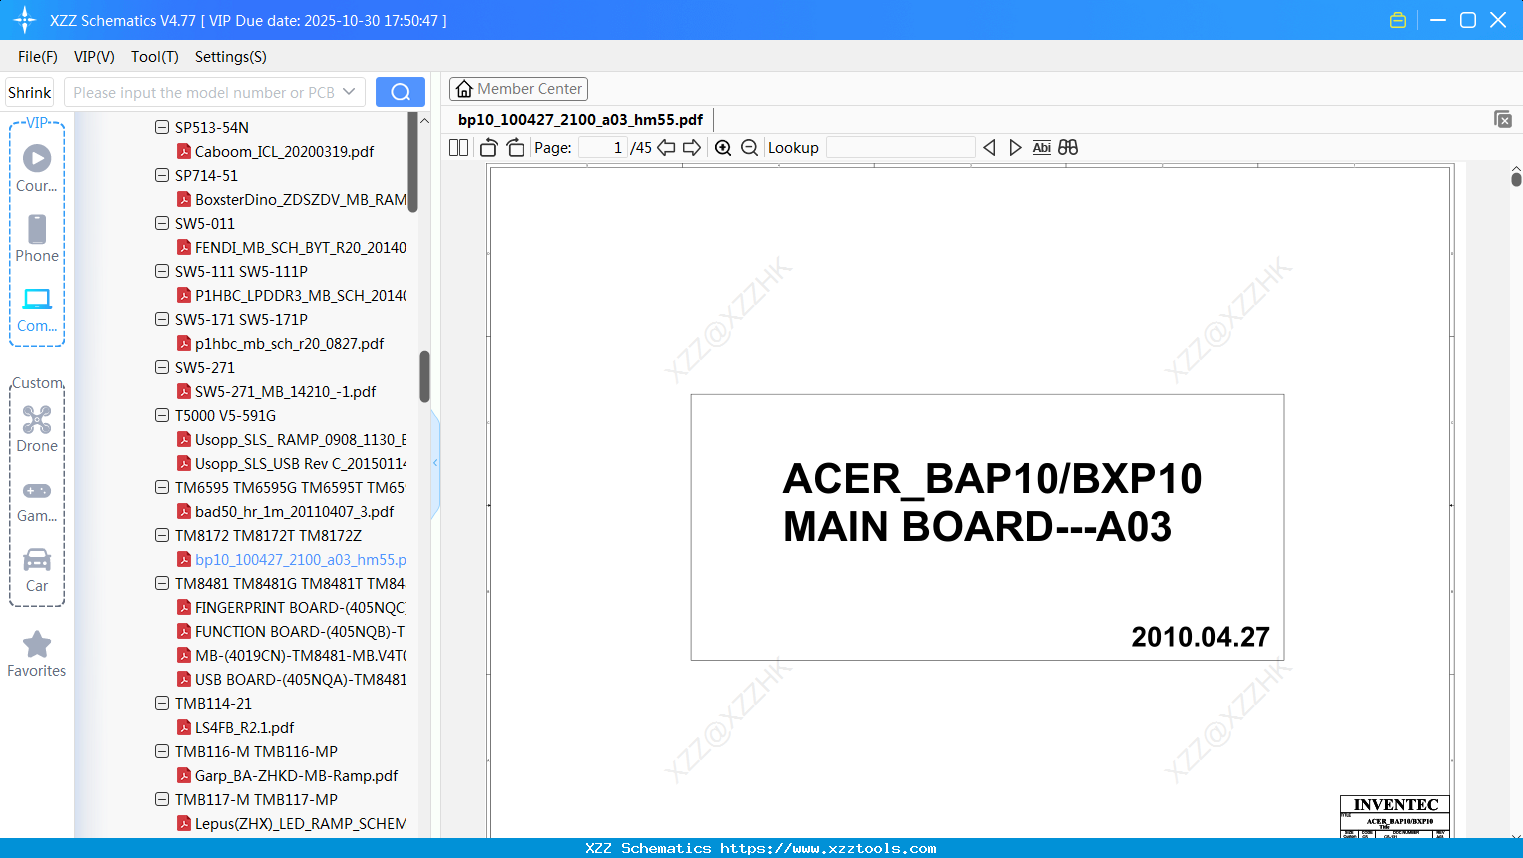Viewport: 1523px width, 858px height.
Task: Collapse the T5000 V5-591G node
Action: (x=162, y=415)
